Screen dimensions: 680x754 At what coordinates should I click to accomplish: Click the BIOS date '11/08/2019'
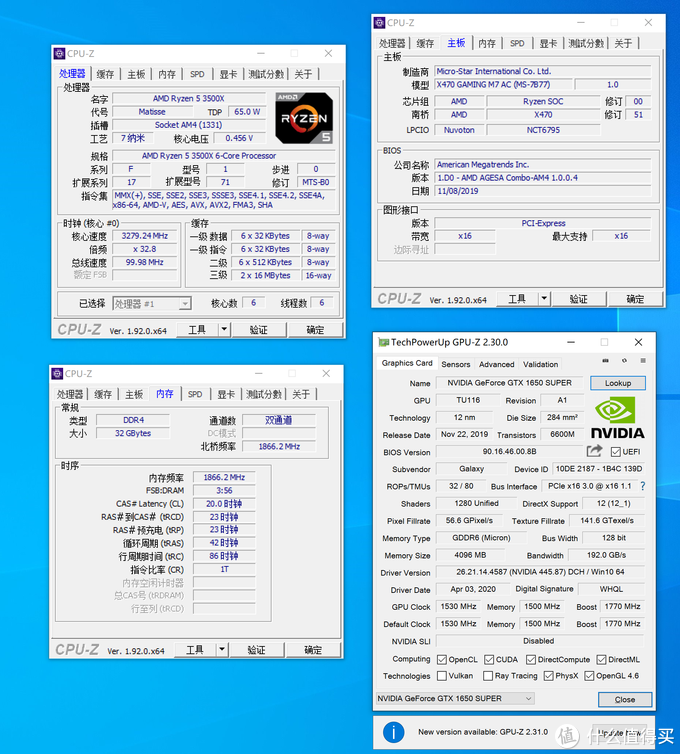click(543, 191)
